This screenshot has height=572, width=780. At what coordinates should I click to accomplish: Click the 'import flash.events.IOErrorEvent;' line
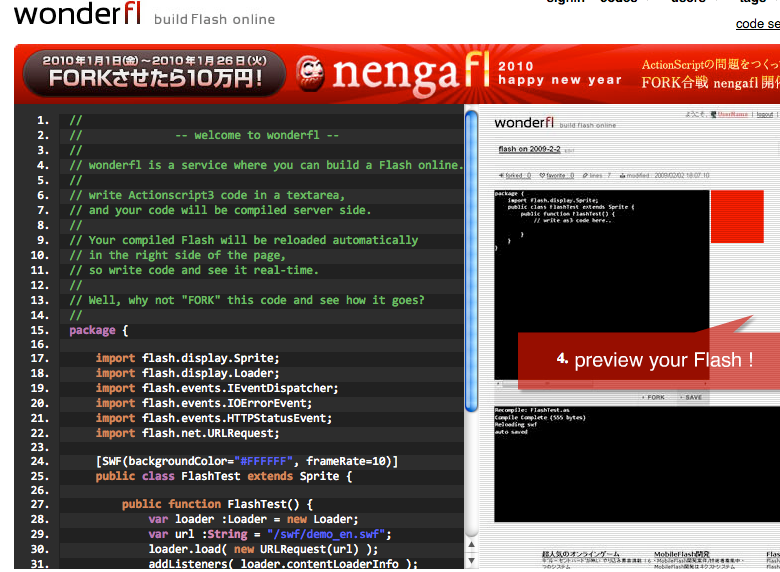click(204, 403)
